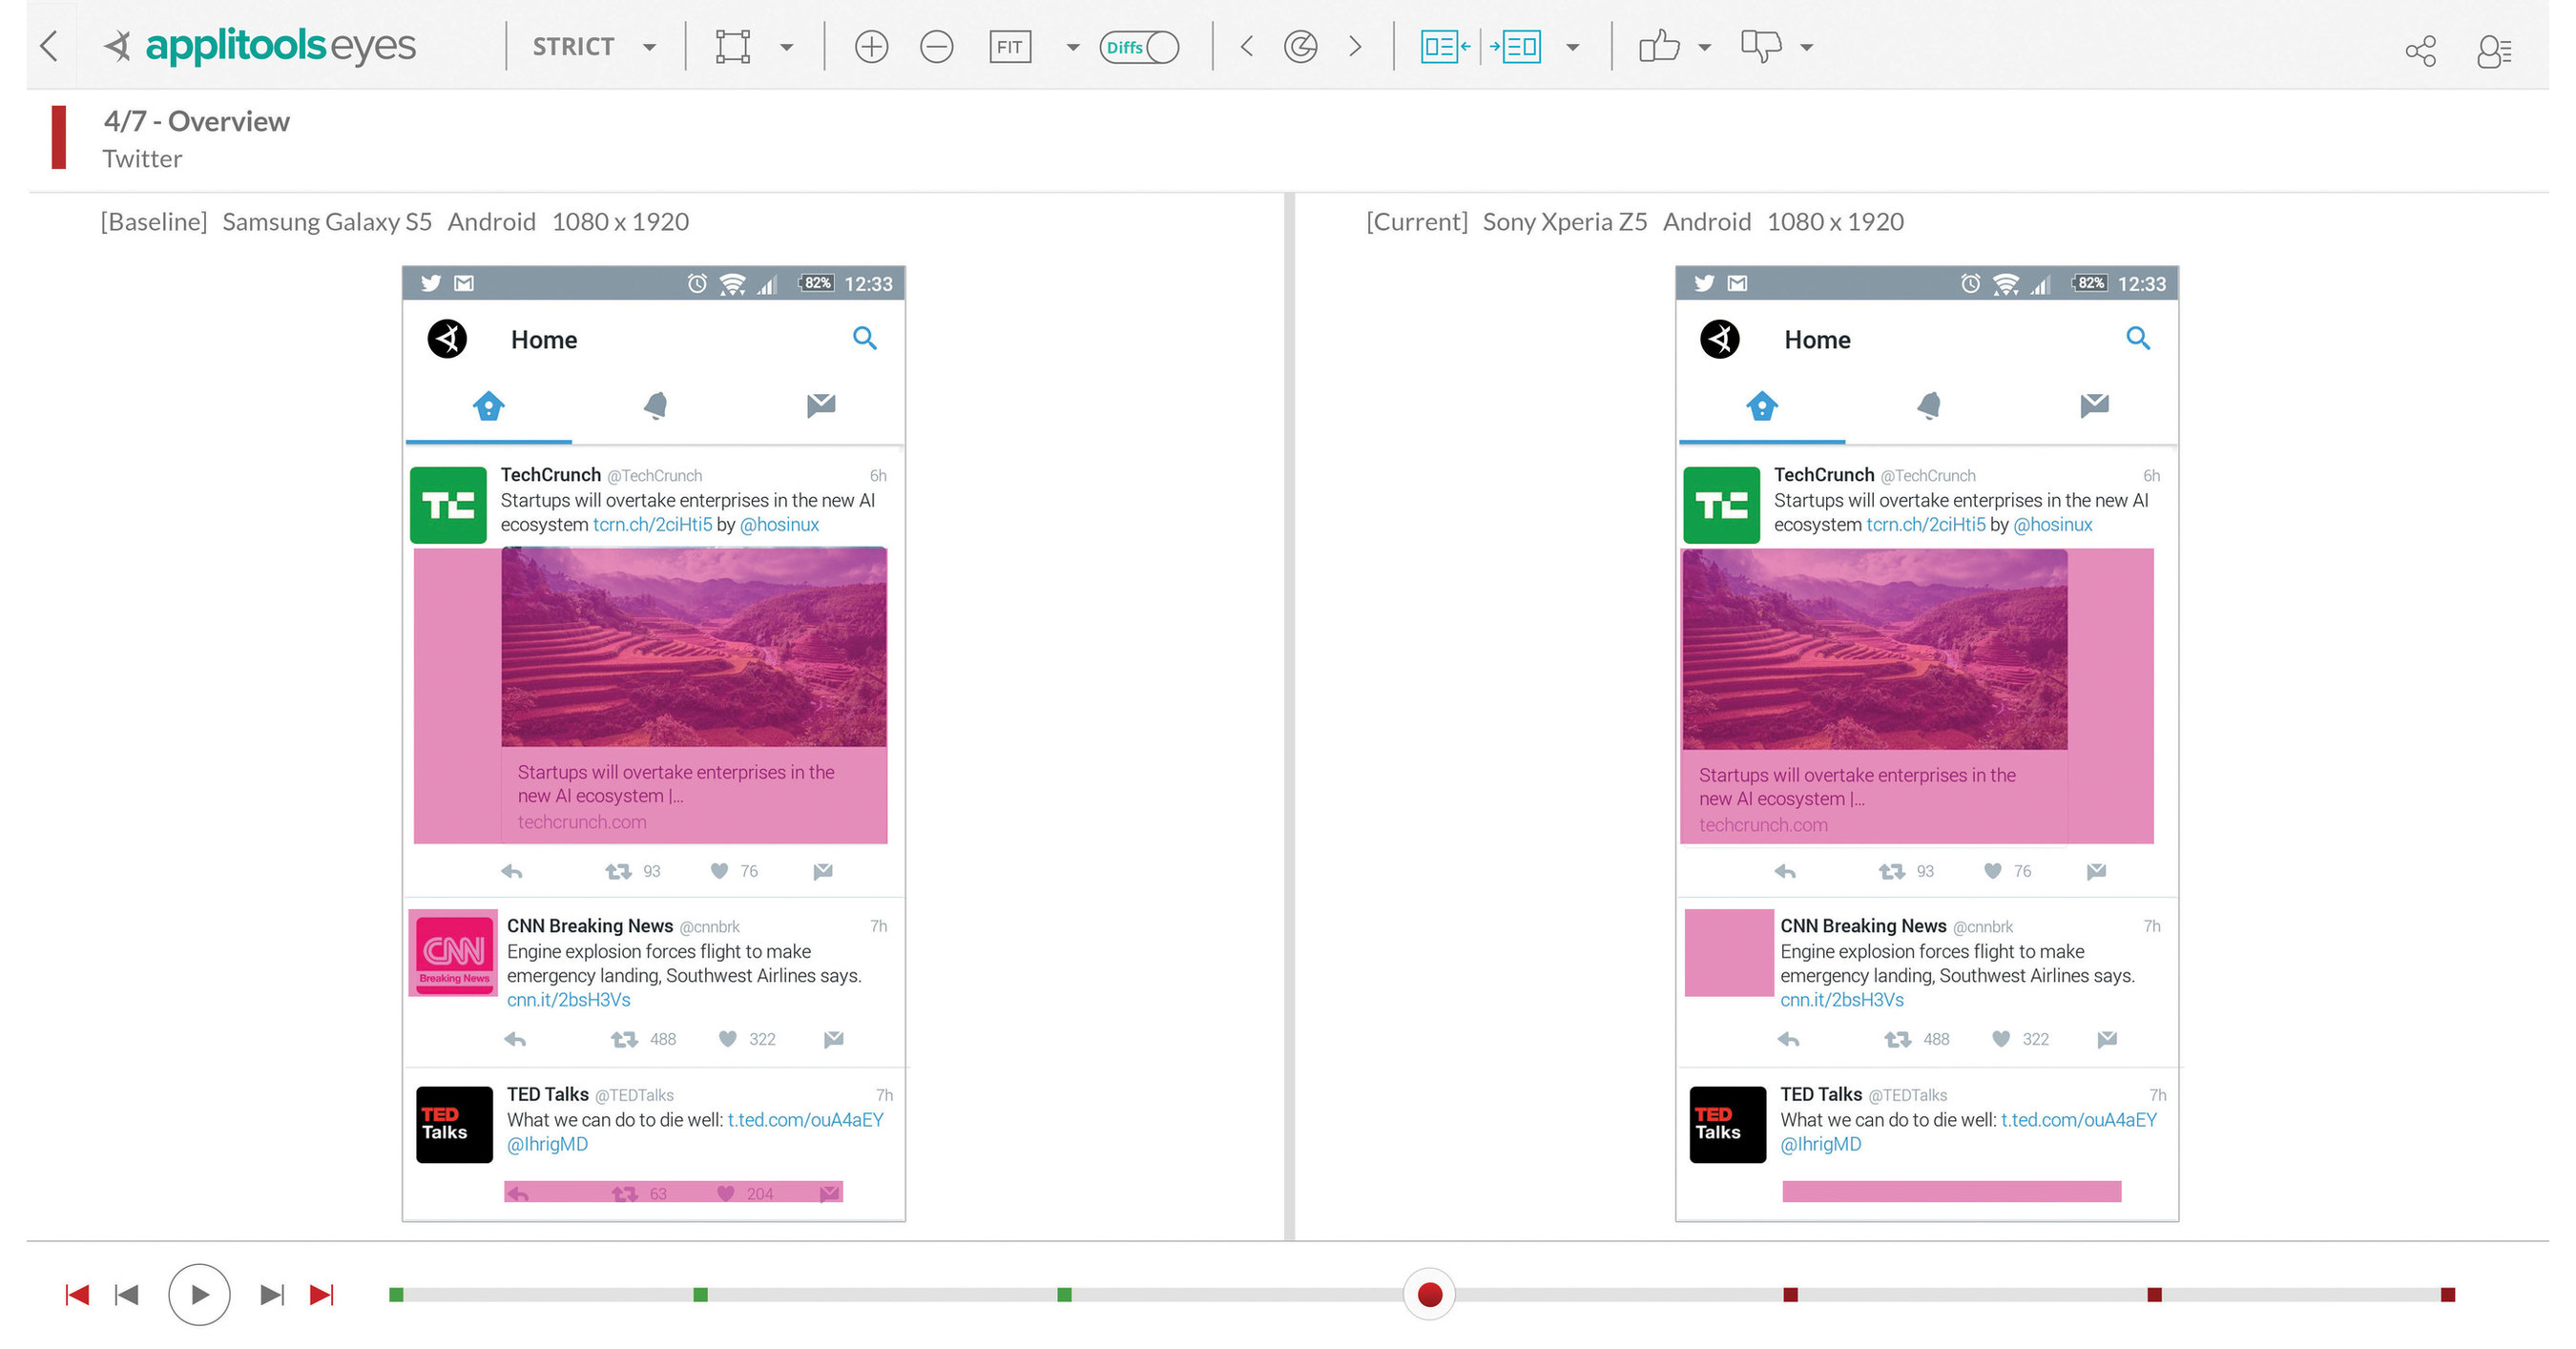Open the STRICT match level dropdown
This screenshot has height=1349, width=2576.
[649, 46]
